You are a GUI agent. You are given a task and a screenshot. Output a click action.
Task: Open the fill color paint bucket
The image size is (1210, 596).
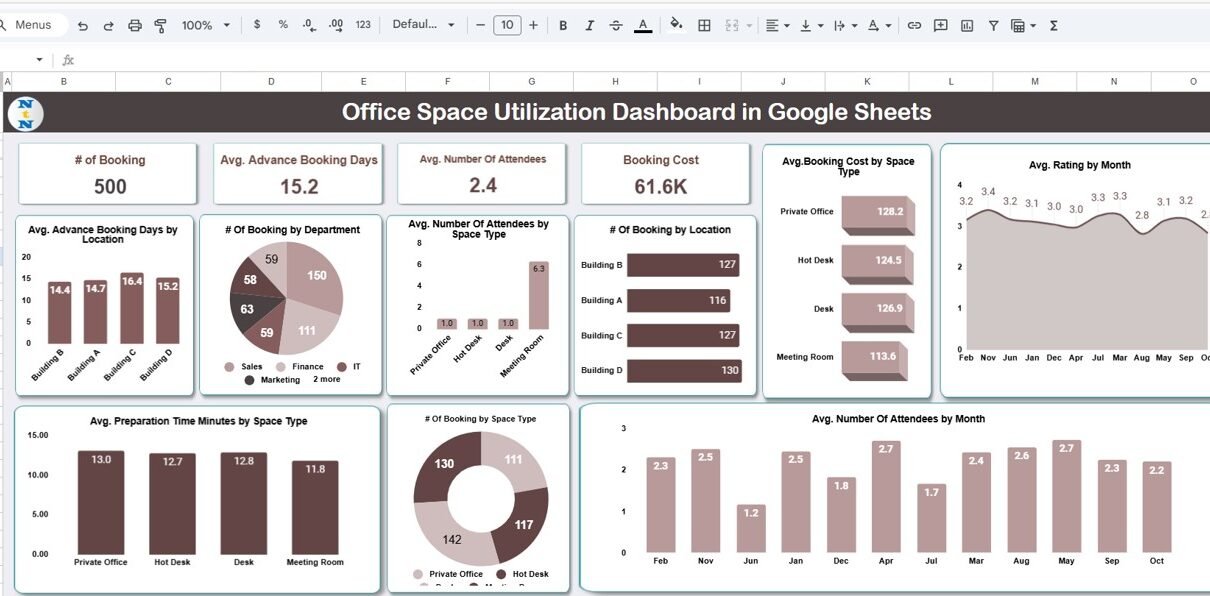[x=676, y=25]
